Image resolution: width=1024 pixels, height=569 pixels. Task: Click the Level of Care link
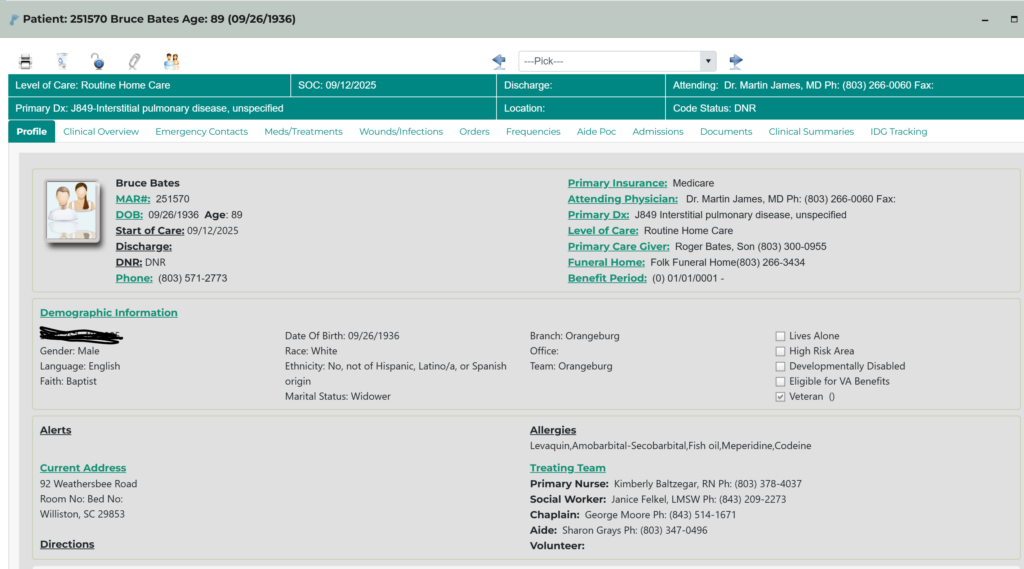pyautogui.click(x=603, y=231)
